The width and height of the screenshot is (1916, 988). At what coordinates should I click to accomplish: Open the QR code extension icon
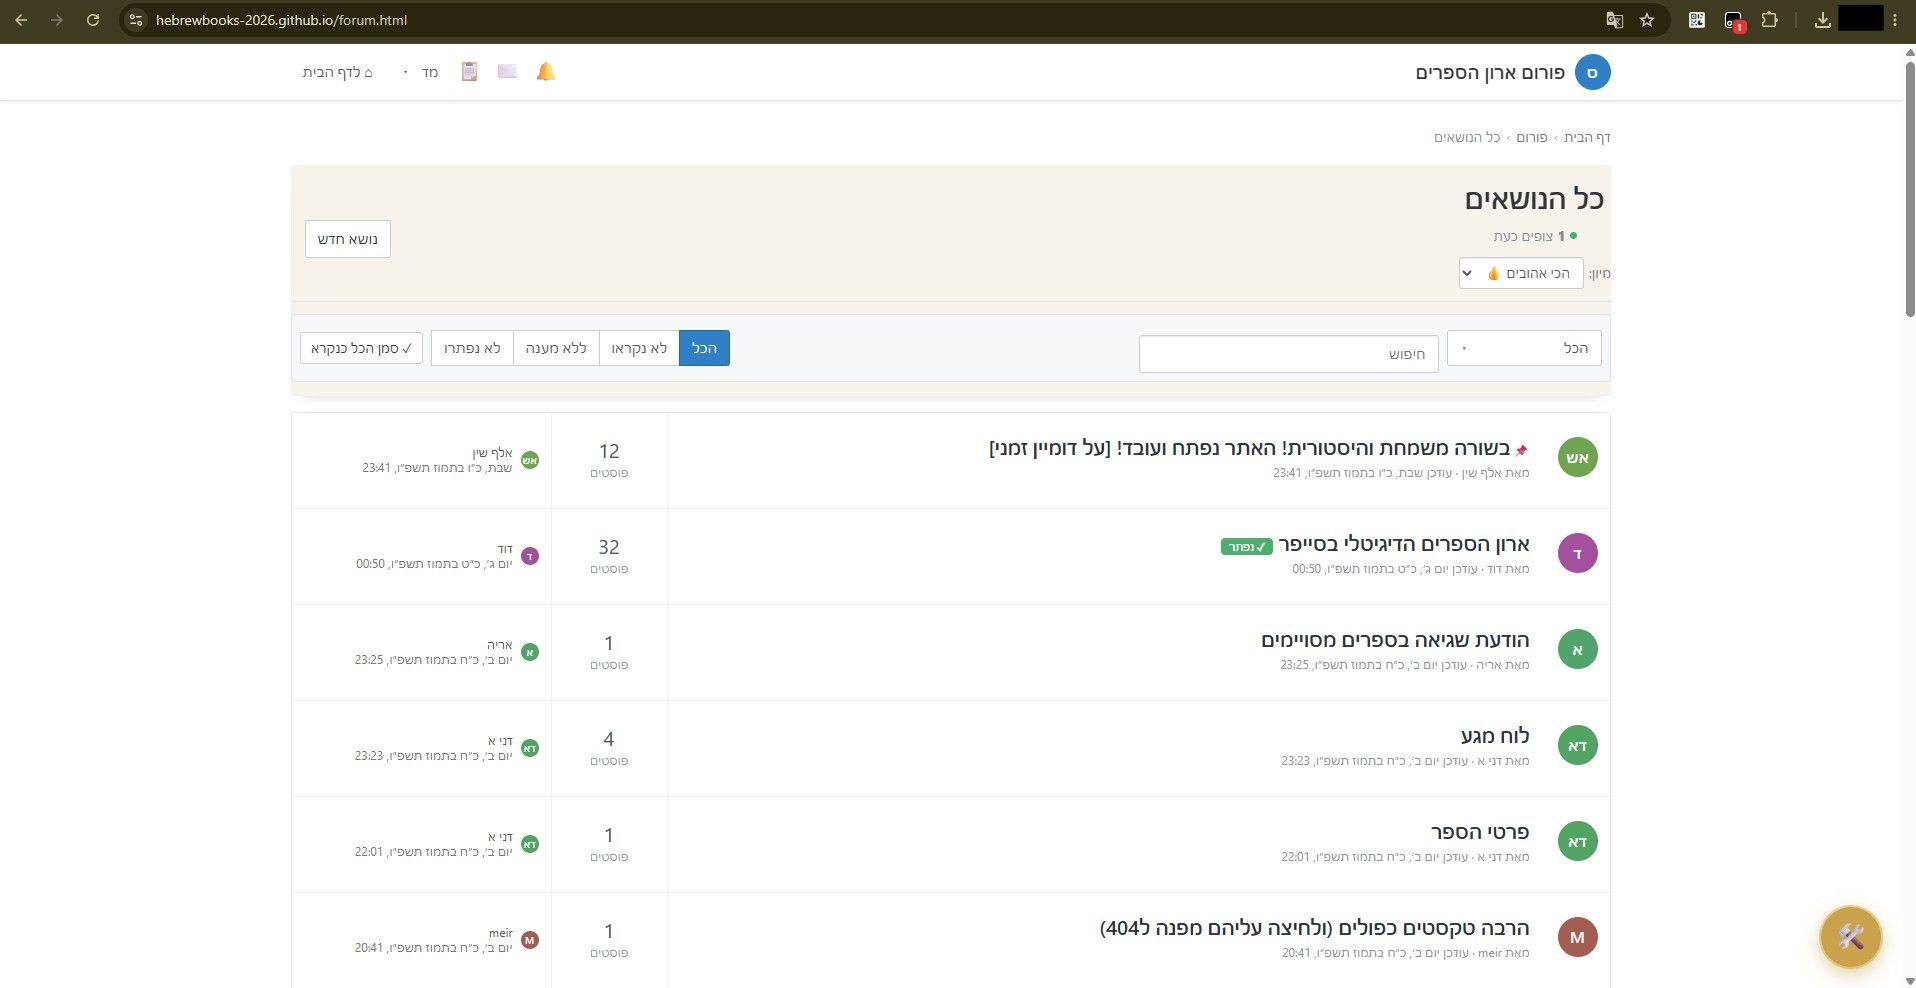pos(1697,20)
